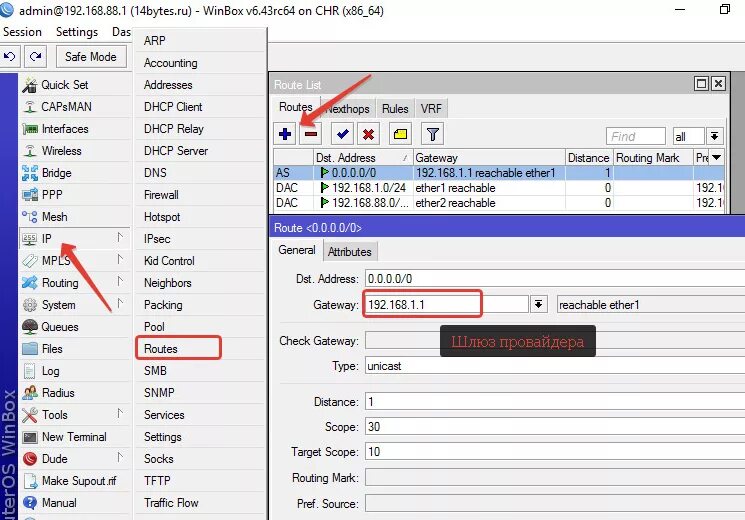The width and height of the screenshot is (745, 520).
Task: Click the Undo arrow icon
Action: pyautogui.click(x=10, y=57)
